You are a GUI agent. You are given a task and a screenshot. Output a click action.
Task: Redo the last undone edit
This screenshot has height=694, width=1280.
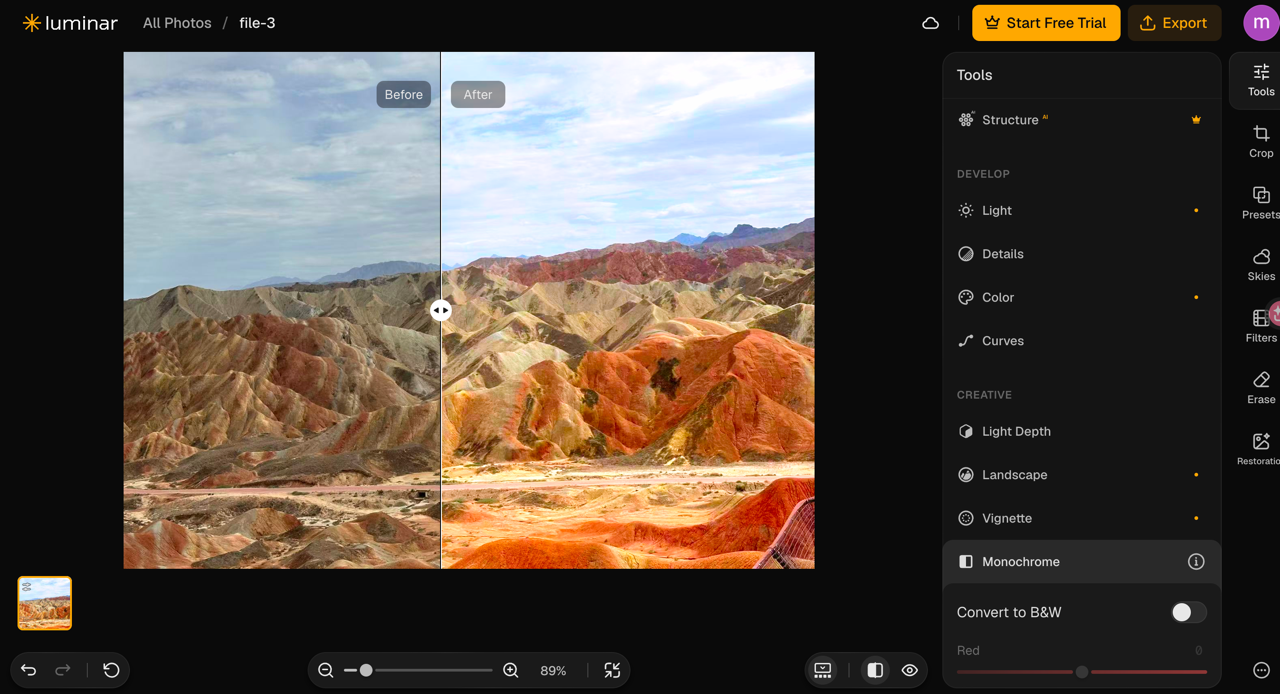coord(63,671)
